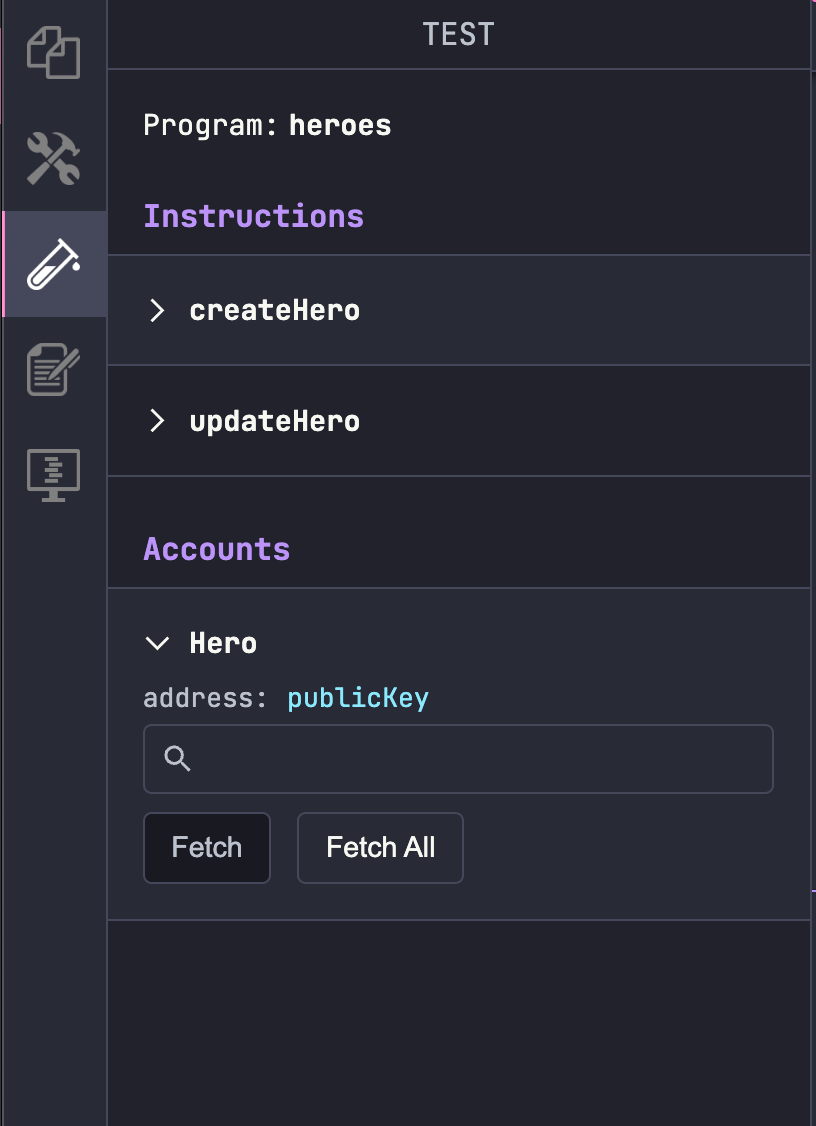Click the heroes program name

pyautogui.click(x=340, y=125)
